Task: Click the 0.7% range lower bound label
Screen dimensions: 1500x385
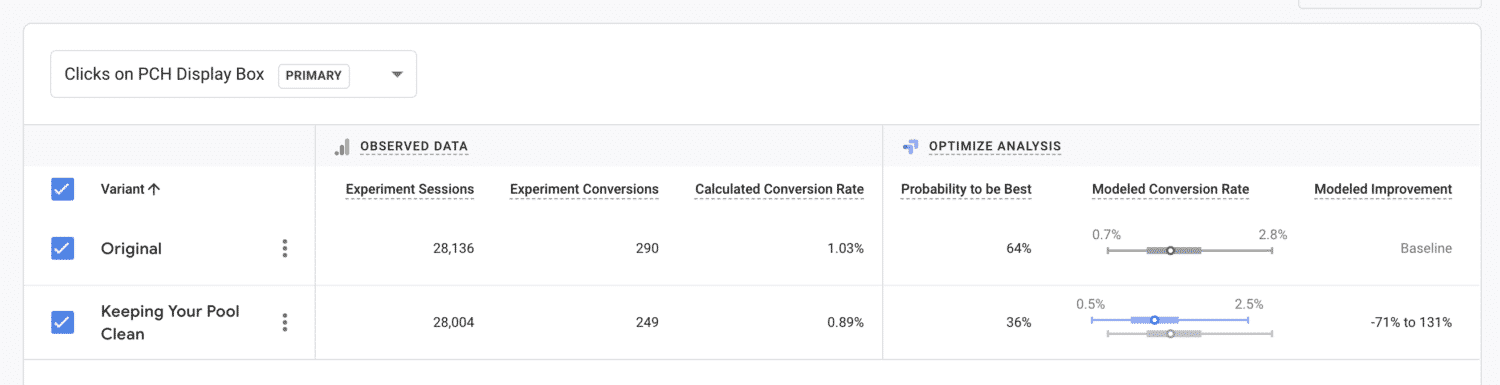Action: pos(1106,235)
